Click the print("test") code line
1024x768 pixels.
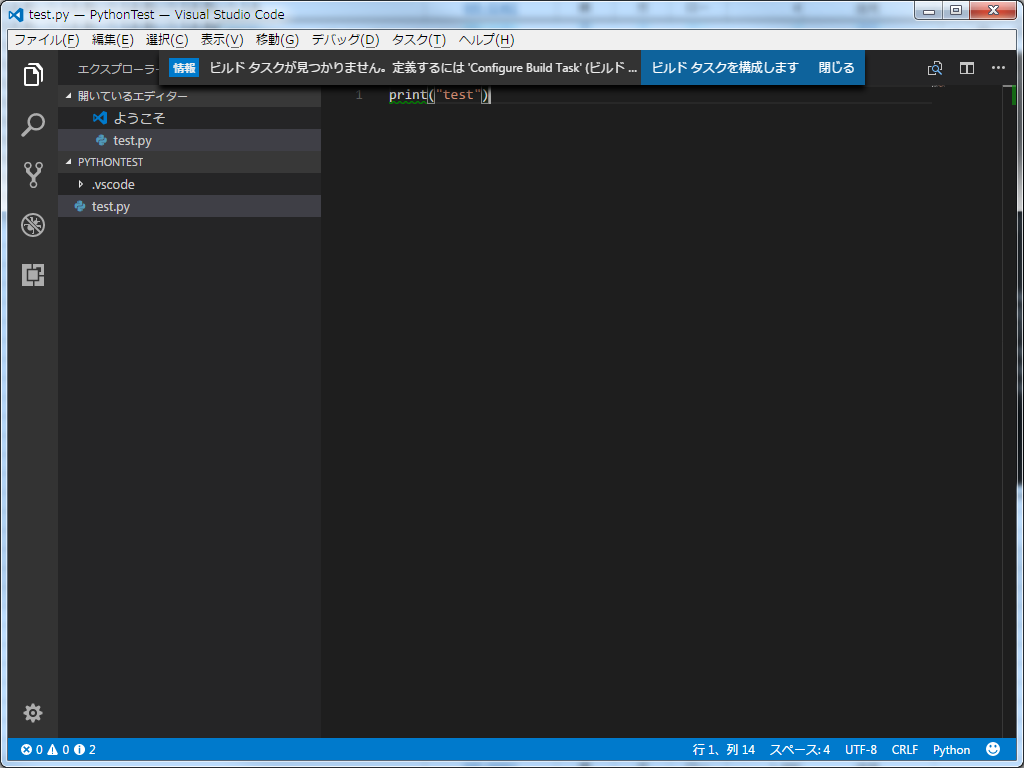click(x=440, y=95)
